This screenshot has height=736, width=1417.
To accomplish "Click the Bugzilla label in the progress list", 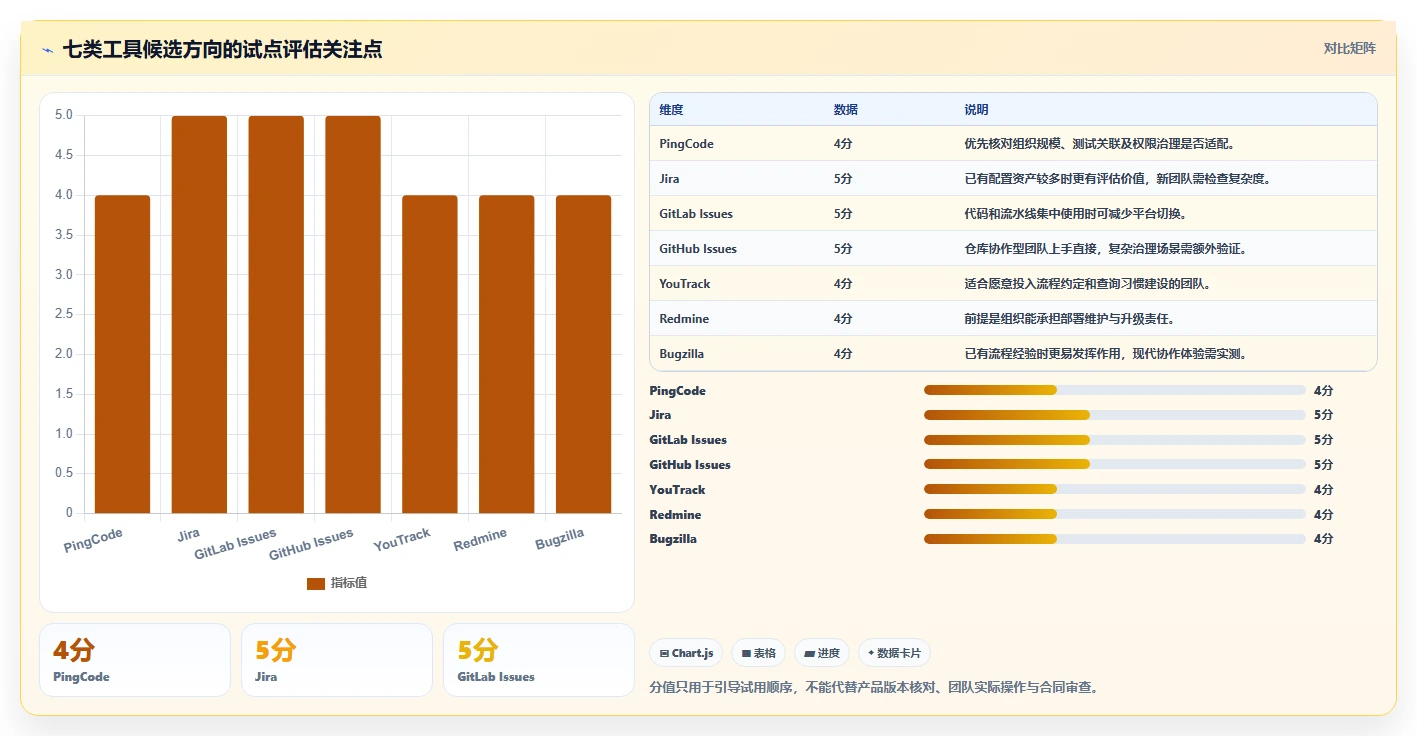I will pos(673,539).
